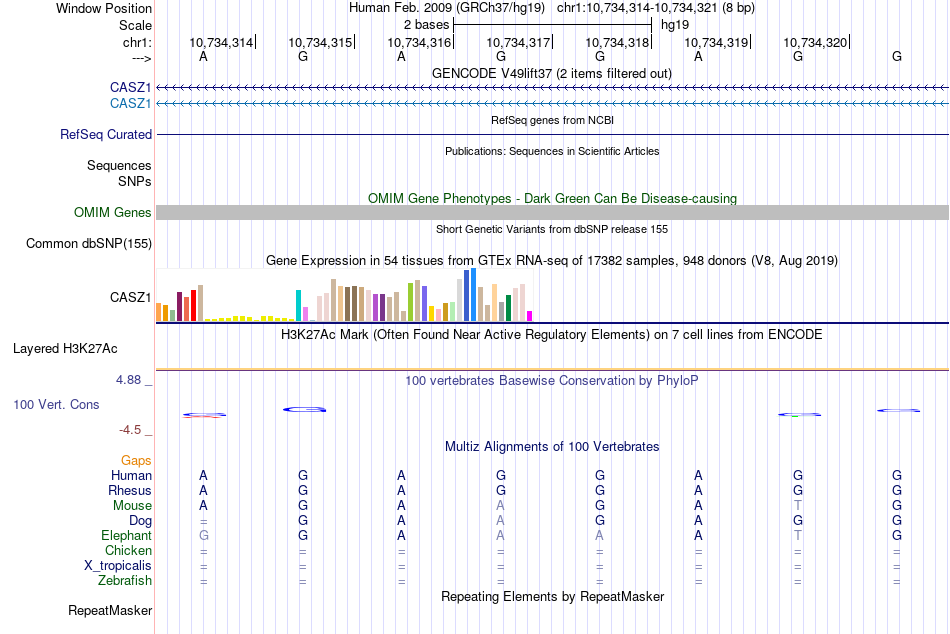Click the Layered H3K27Ac label
The height and width of the screenshot is (634, 950).
point(65,349)
